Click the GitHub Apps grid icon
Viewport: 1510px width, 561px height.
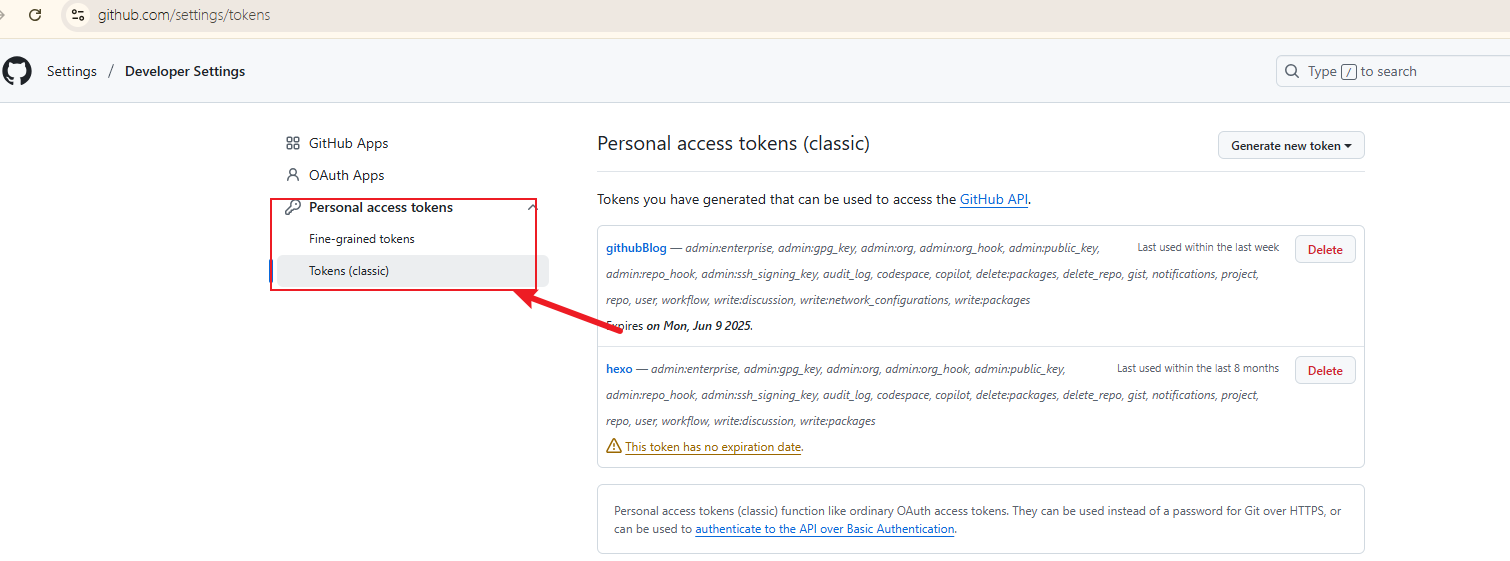pyautogui.click(x=293, y=143)
